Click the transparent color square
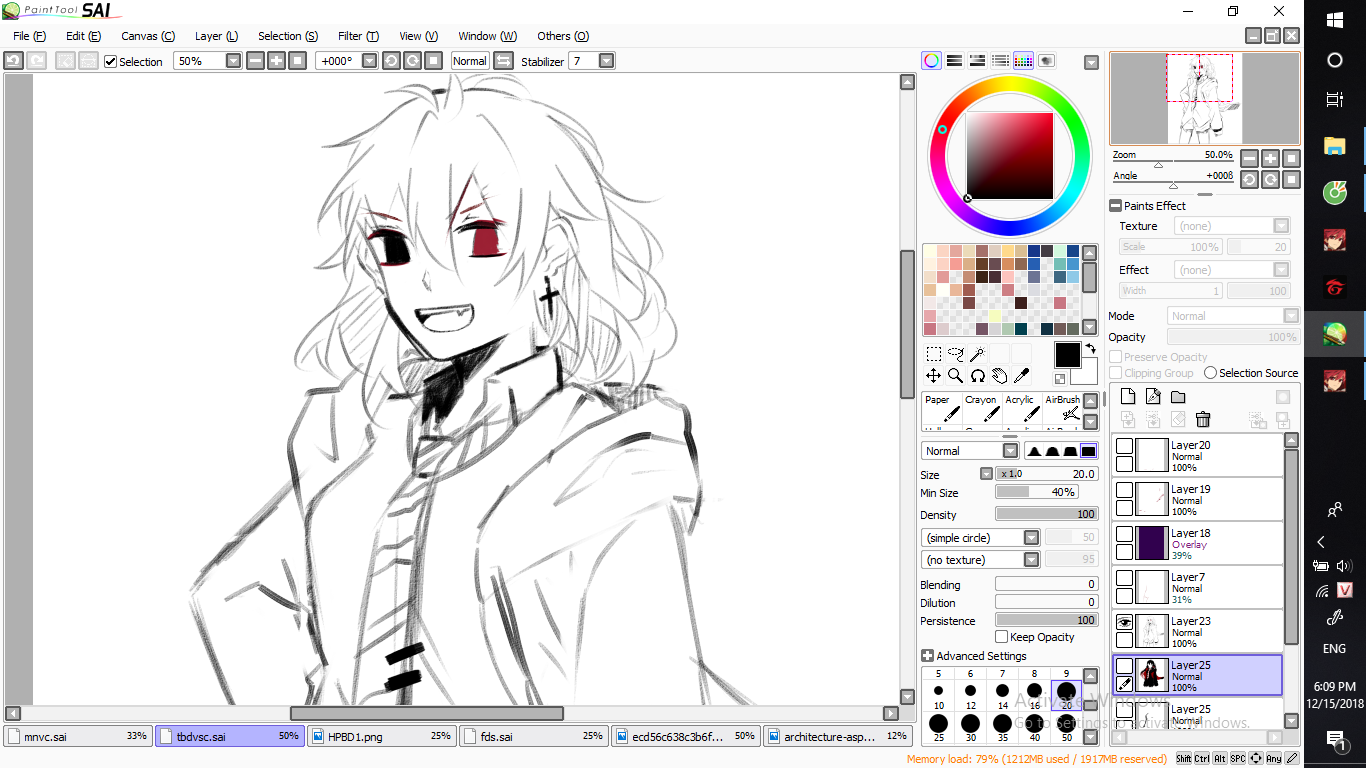The width and height of the screenshot is (1366, 768). click(1060, 379)
